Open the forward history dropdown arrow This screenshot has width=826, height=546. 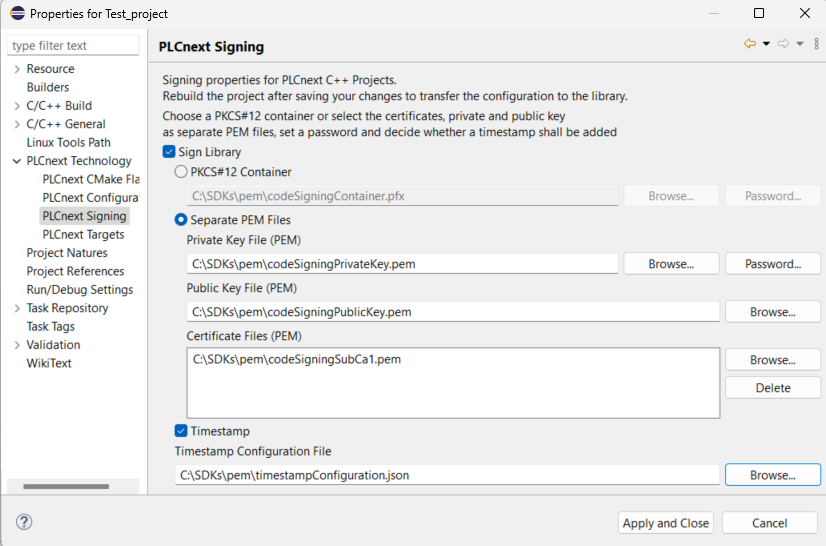coord(800,44)
